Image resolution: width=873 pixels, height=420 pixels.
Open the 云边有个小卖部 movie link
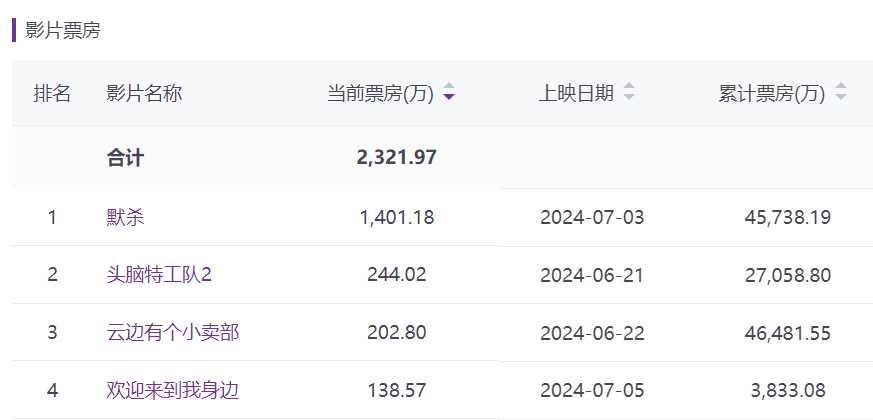coord(173,333)
